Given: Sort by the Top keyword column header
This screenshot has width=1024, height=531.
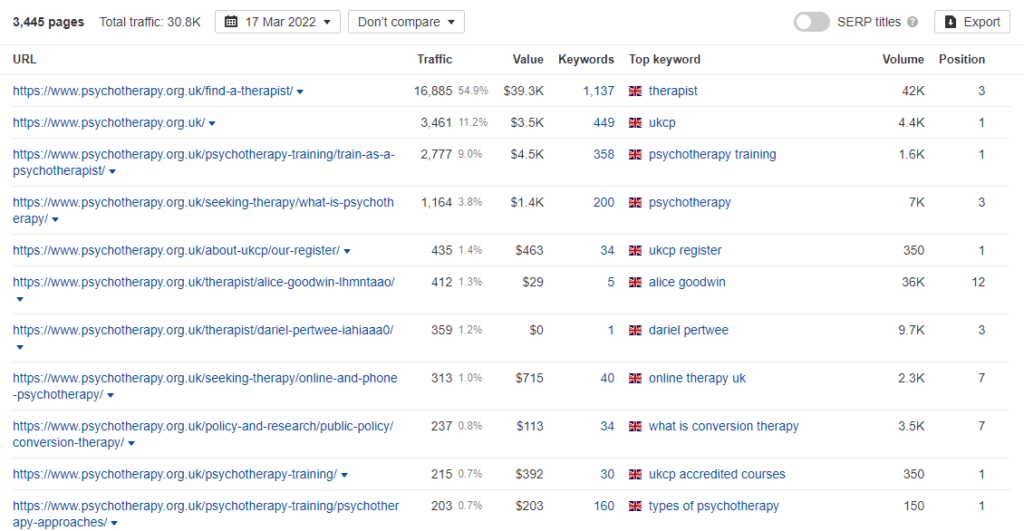Looking at the screenshot, I should (x=664, y=59).
